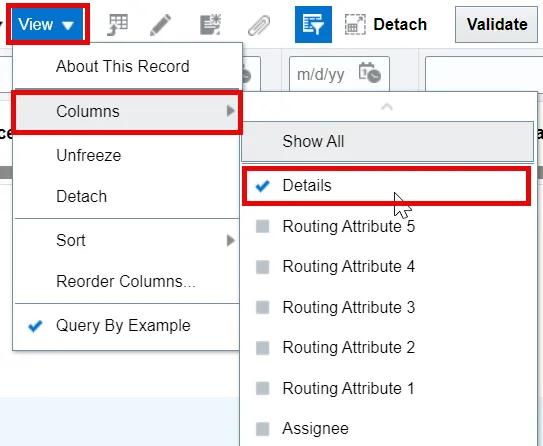This screenshot has width=543, height=446.
Task: Toggle the Query By Example filter icon
Action: point(313,24)
